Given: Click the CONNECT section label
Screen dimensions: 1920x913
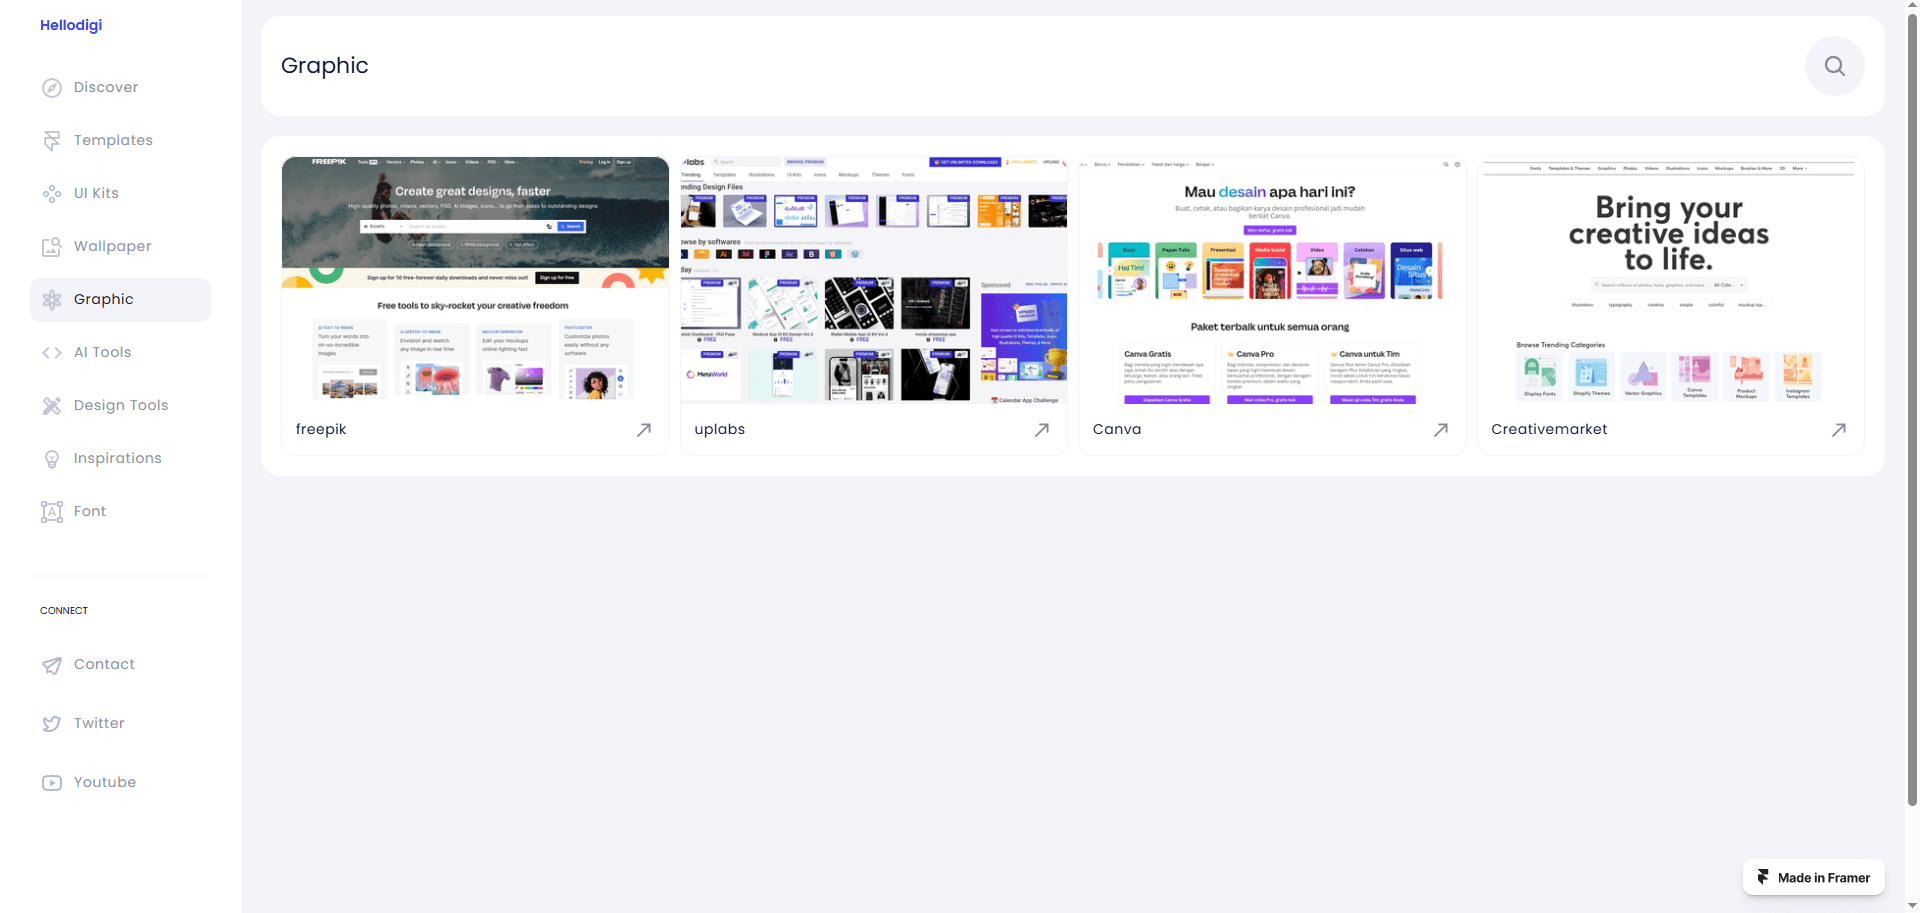Looking at the screenshot, I should [64, 610].
